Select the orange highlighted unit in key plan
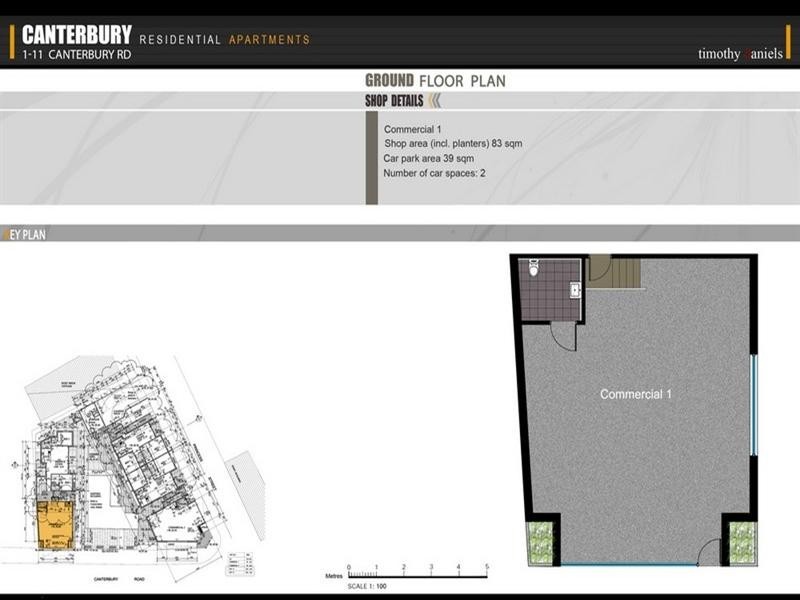Image resolution: width=800 pixels, height=600 pixels. (55, 525)
